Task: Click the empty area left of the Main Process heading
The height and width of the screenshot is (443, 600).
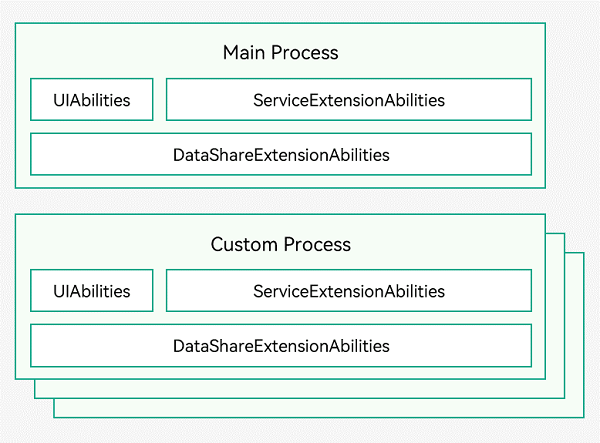Action: coord(119,52)
